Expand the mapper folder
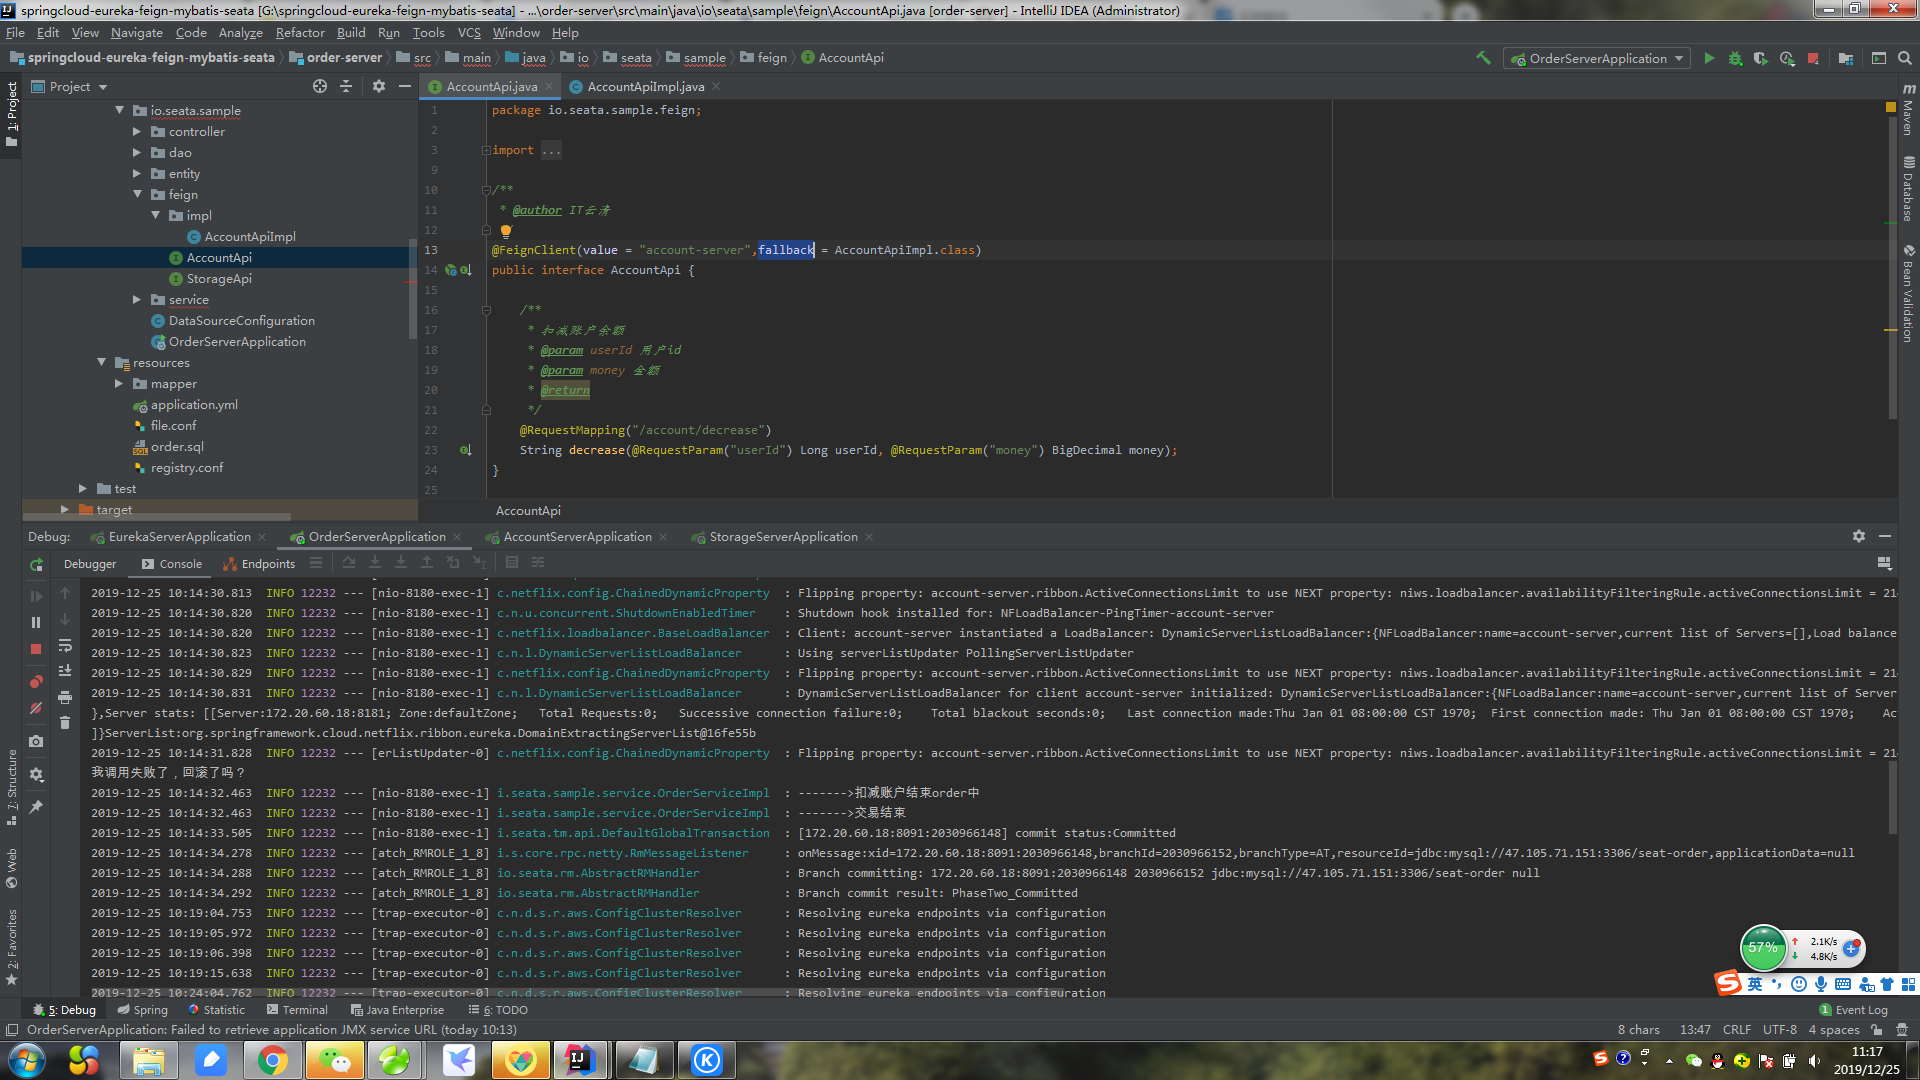 pos(119,383)
